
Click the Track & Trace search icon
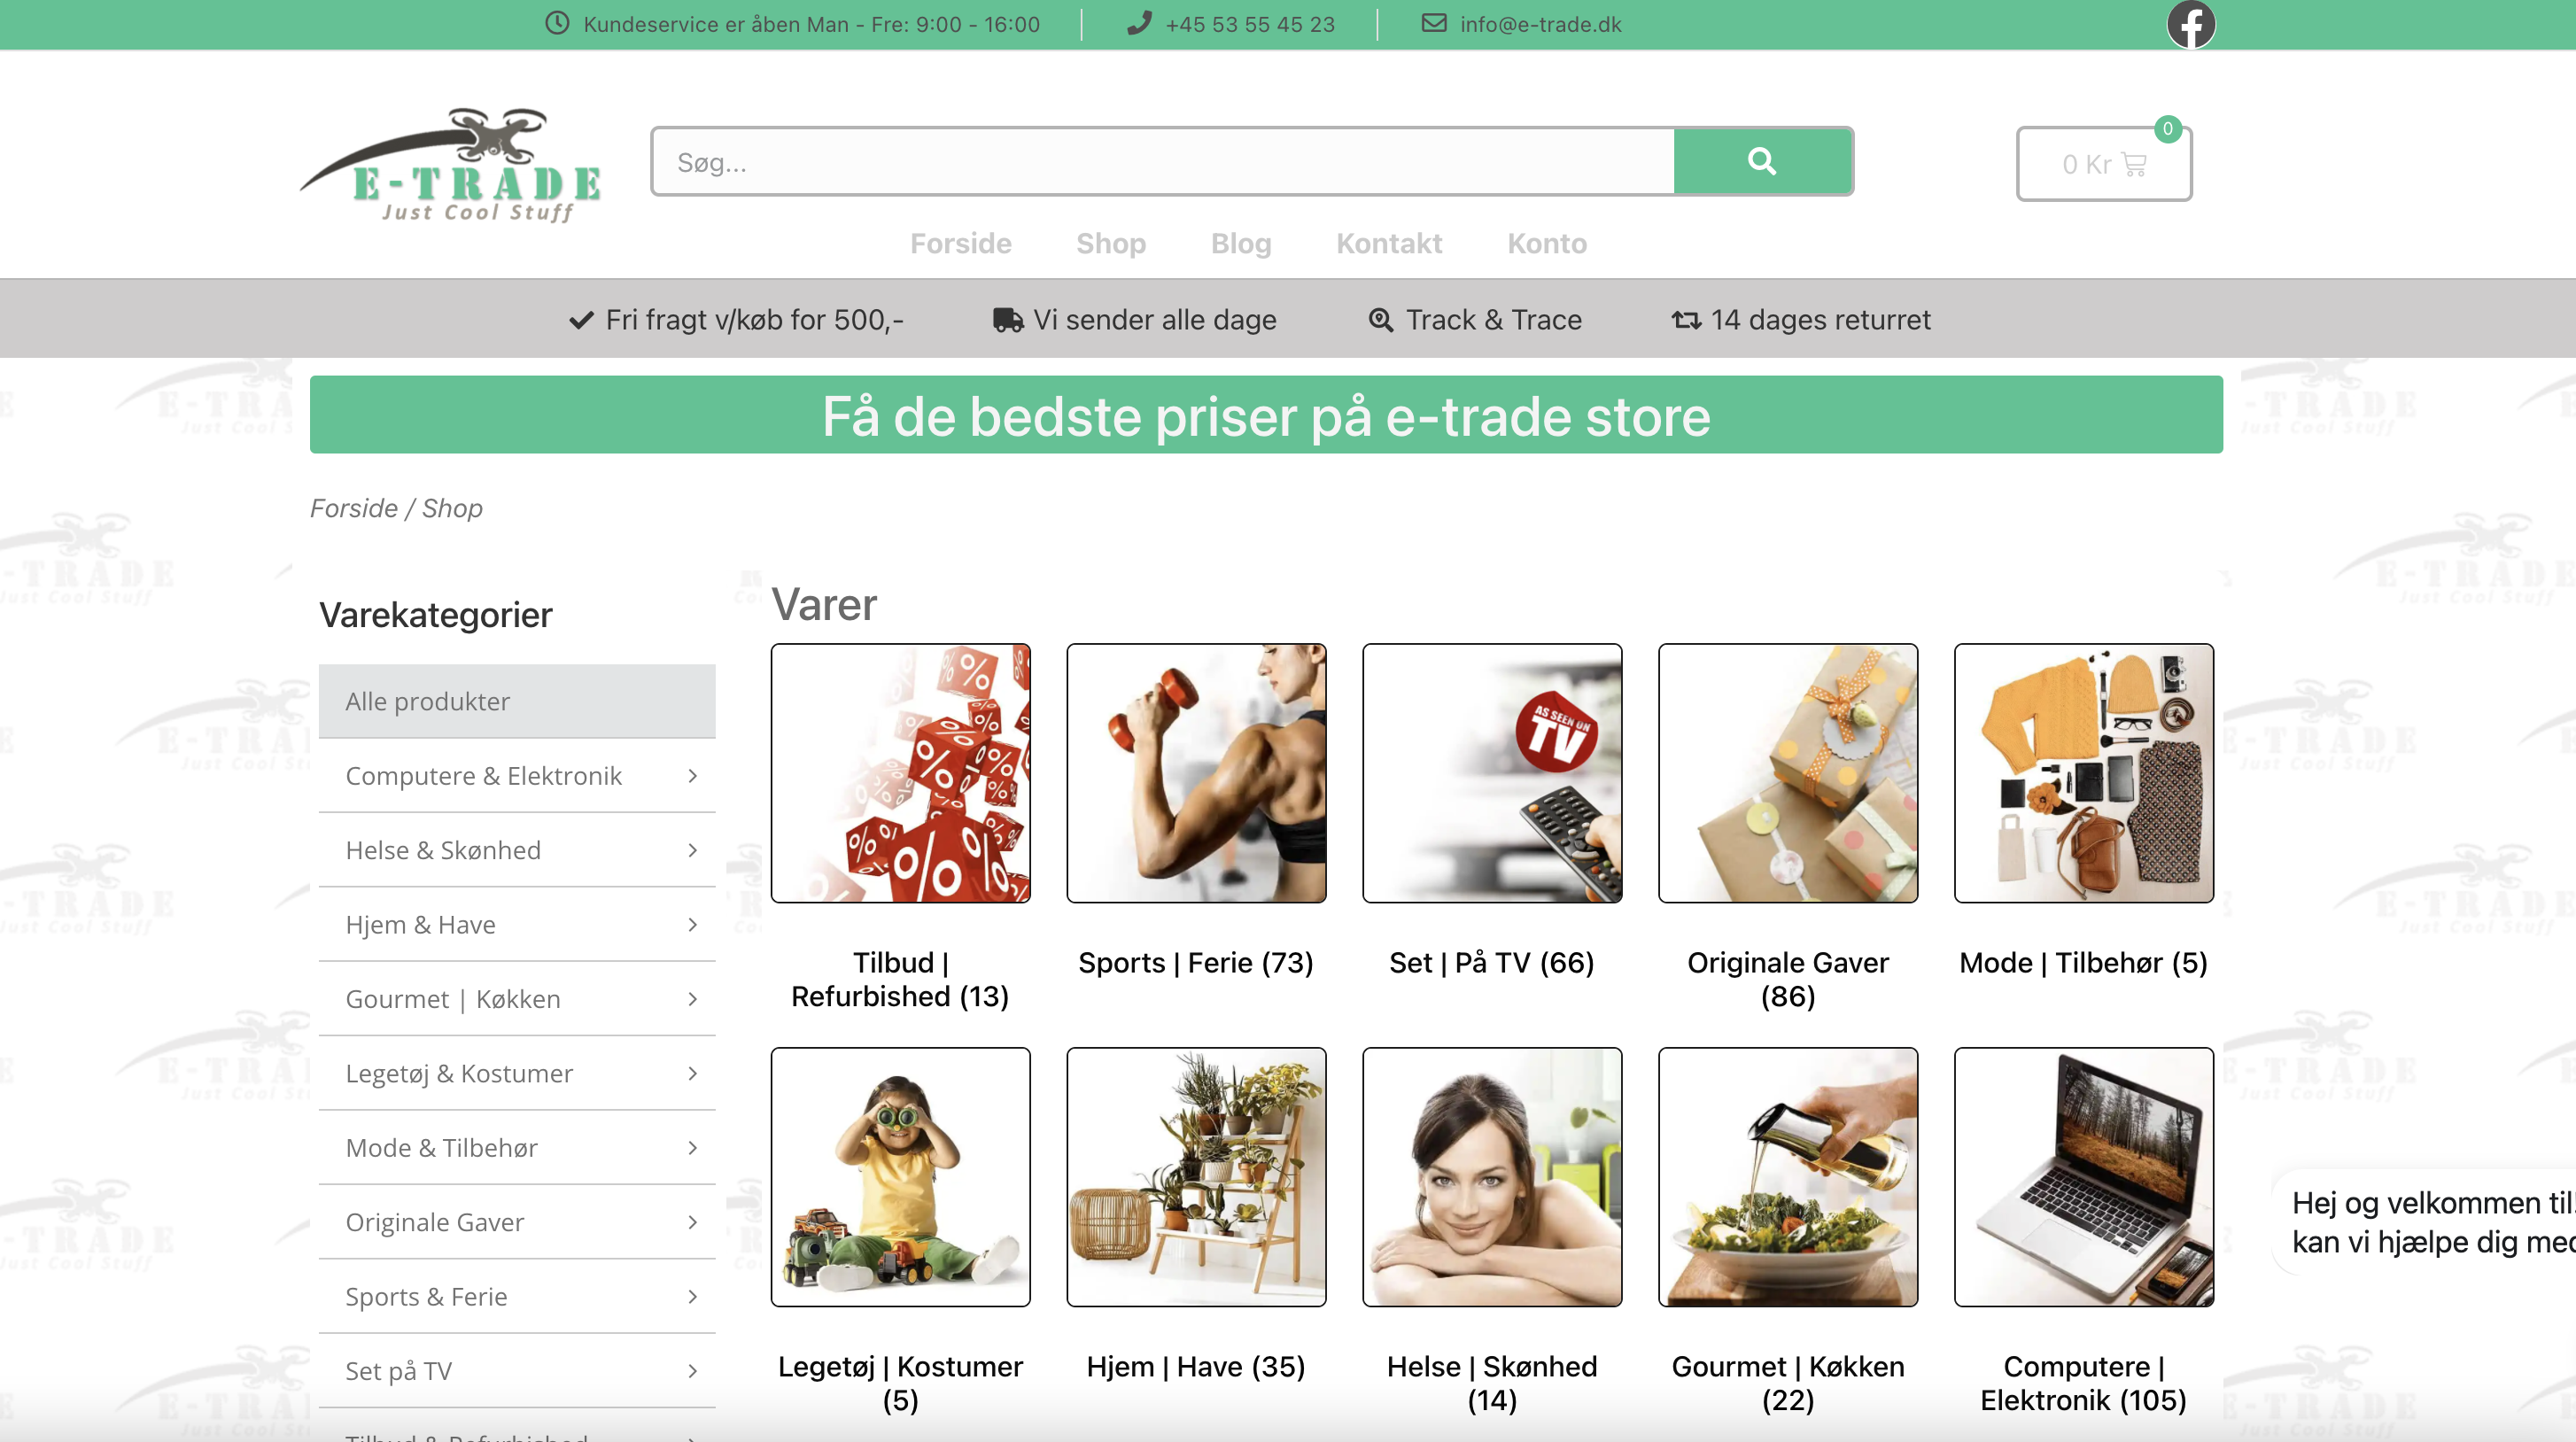1381,320
